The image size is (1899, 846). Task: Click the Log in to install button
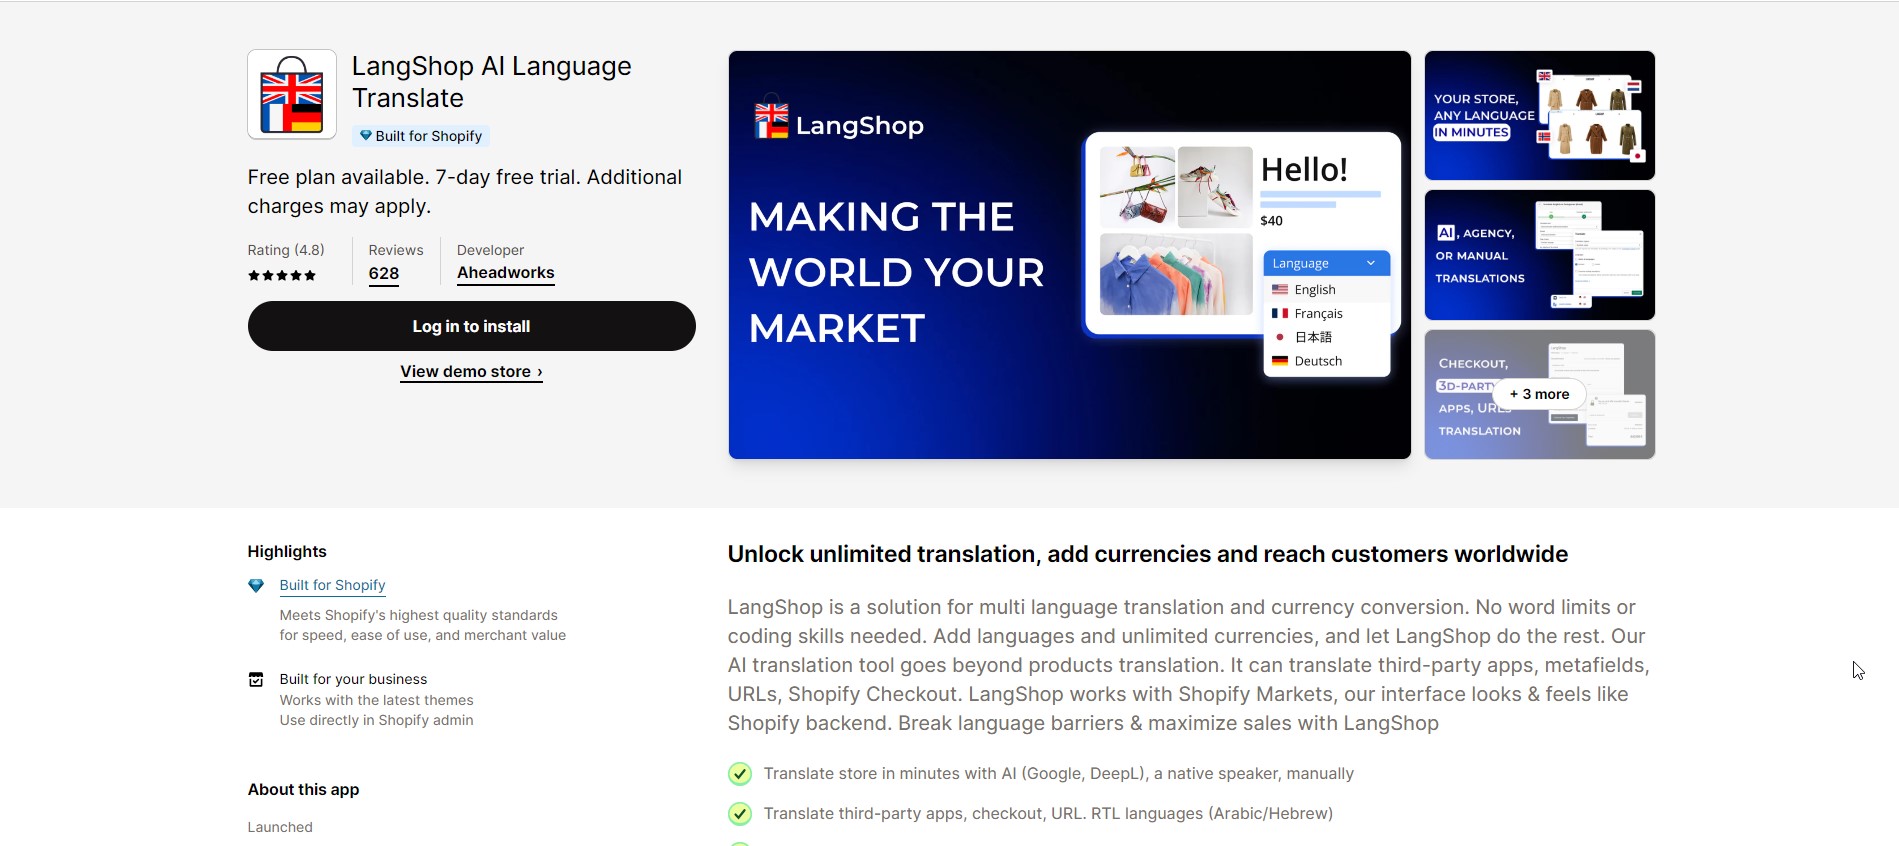[x=472, y=326]
